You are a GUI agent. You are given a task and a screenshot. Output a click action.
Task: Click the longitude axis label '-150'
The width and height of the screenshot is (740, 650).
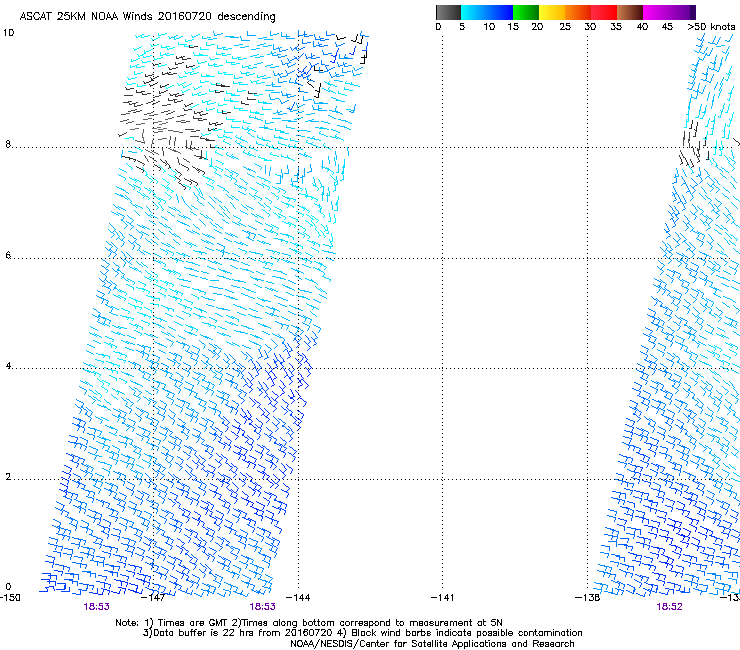point(10,598)
